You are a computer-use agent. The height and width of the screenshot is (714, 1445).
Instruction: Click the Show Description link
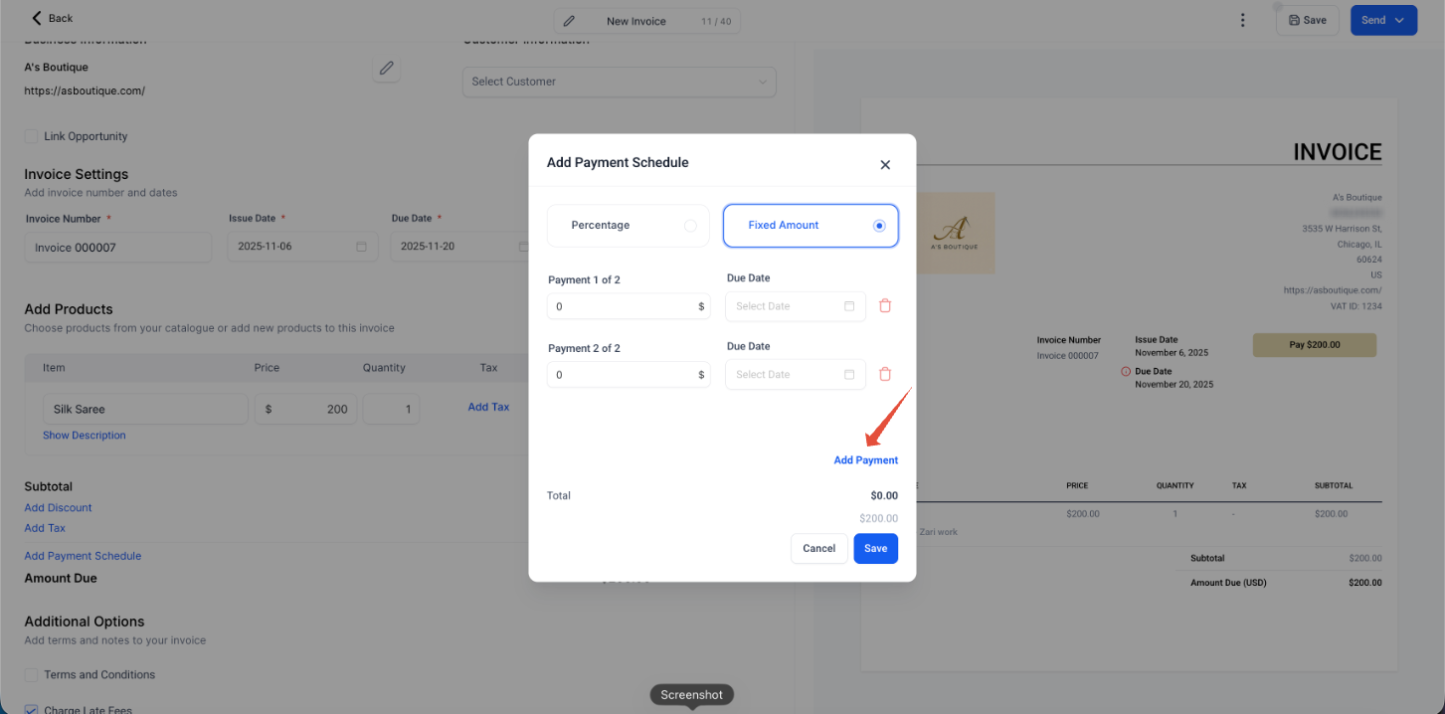84,435
